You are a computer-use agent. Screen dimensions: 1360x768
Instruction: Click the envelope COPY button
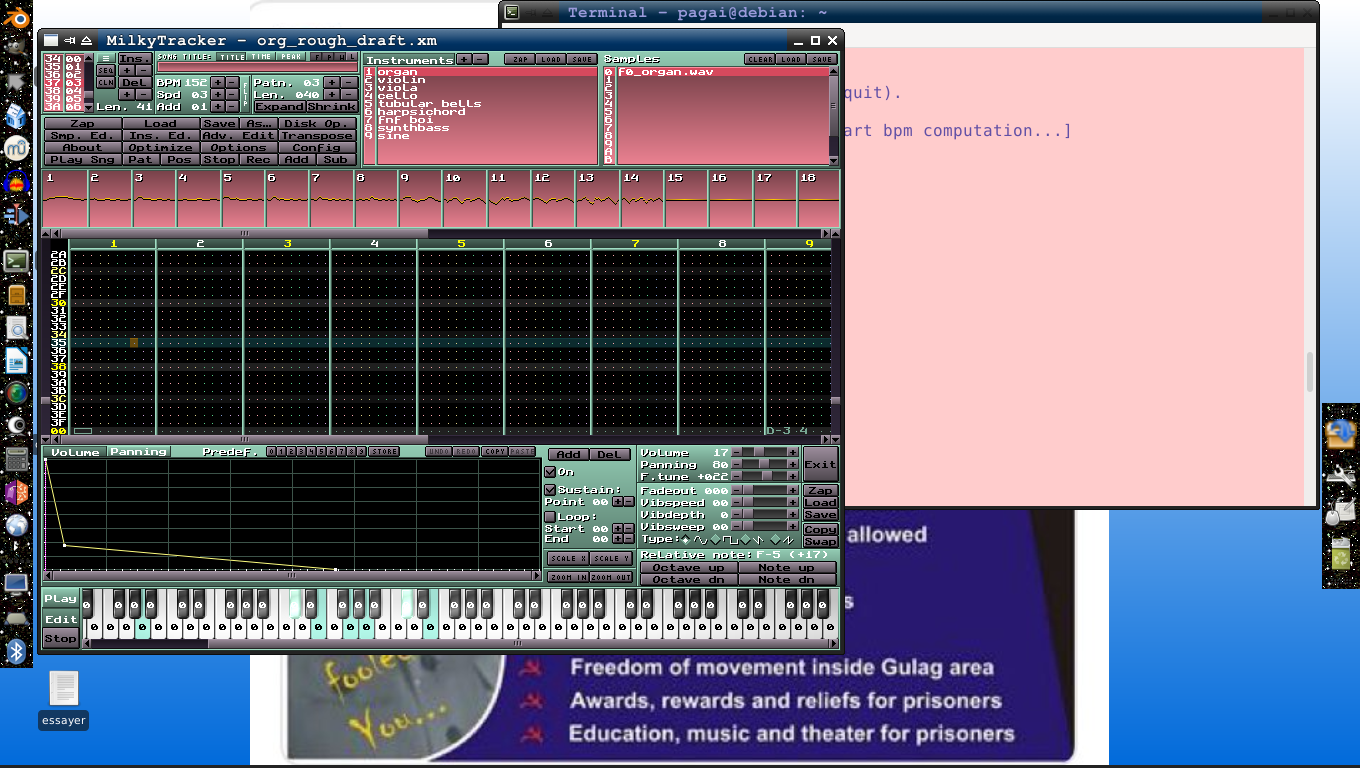[x=495, y=452]
